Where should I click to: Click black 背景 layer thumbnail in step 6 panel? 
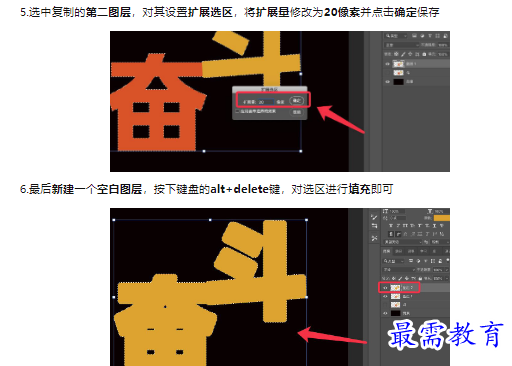point(395,313)
